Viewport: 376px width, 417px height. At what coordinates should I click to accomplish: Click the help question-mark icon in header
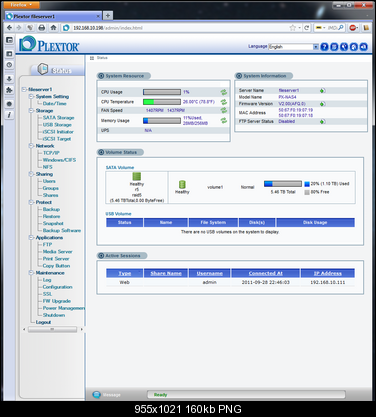pyautogui.click(x=324, y=47)
